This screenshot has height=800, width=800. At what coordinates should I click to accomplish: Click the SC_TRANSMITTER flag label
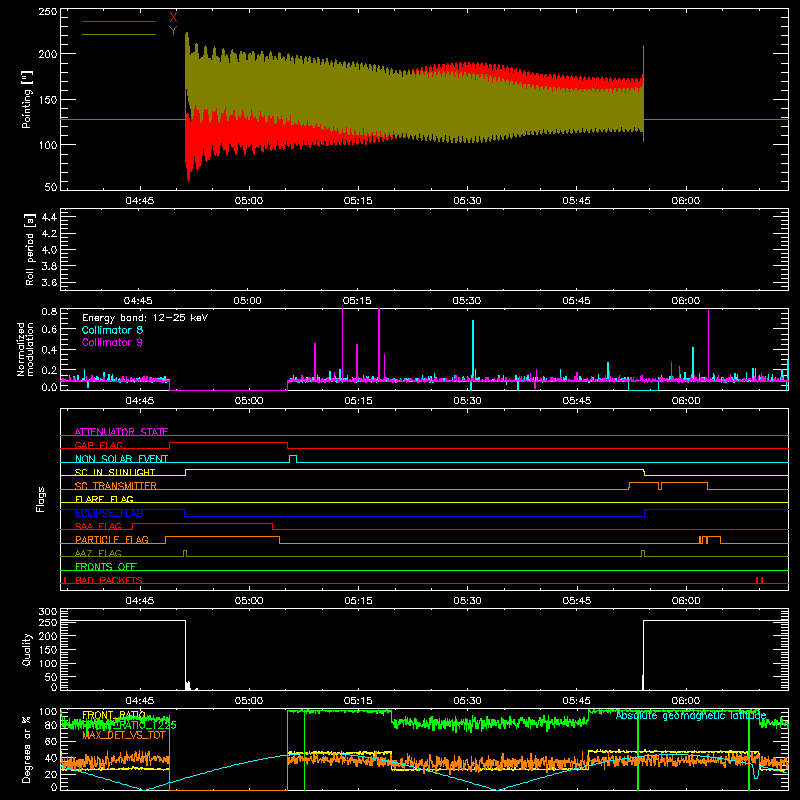pyautogui.click(x=116, y=486)
